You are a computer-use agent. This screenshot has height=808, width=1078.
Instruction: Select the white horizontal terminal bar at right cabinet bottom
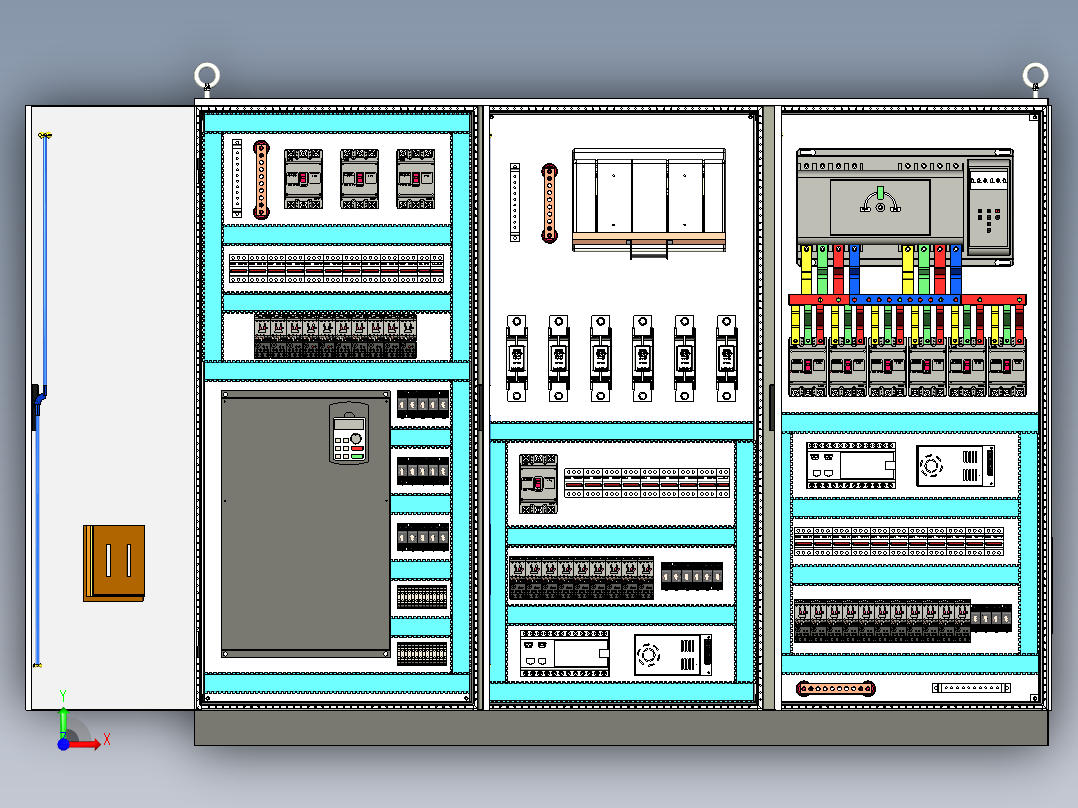(971, 688)
